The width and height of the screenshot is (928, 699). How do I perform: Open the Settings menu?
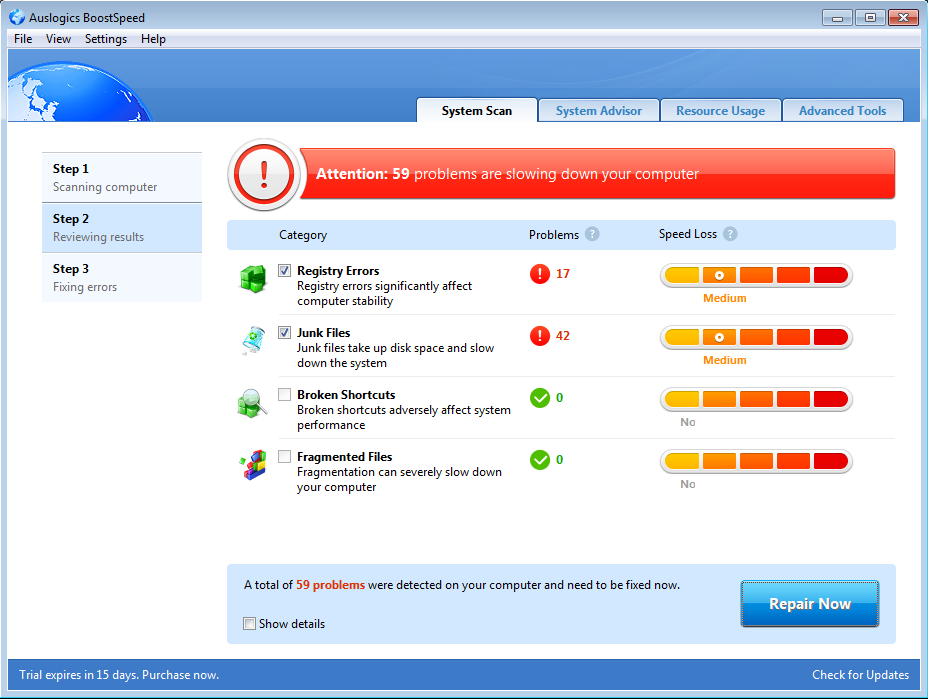[x=106, y=39]
